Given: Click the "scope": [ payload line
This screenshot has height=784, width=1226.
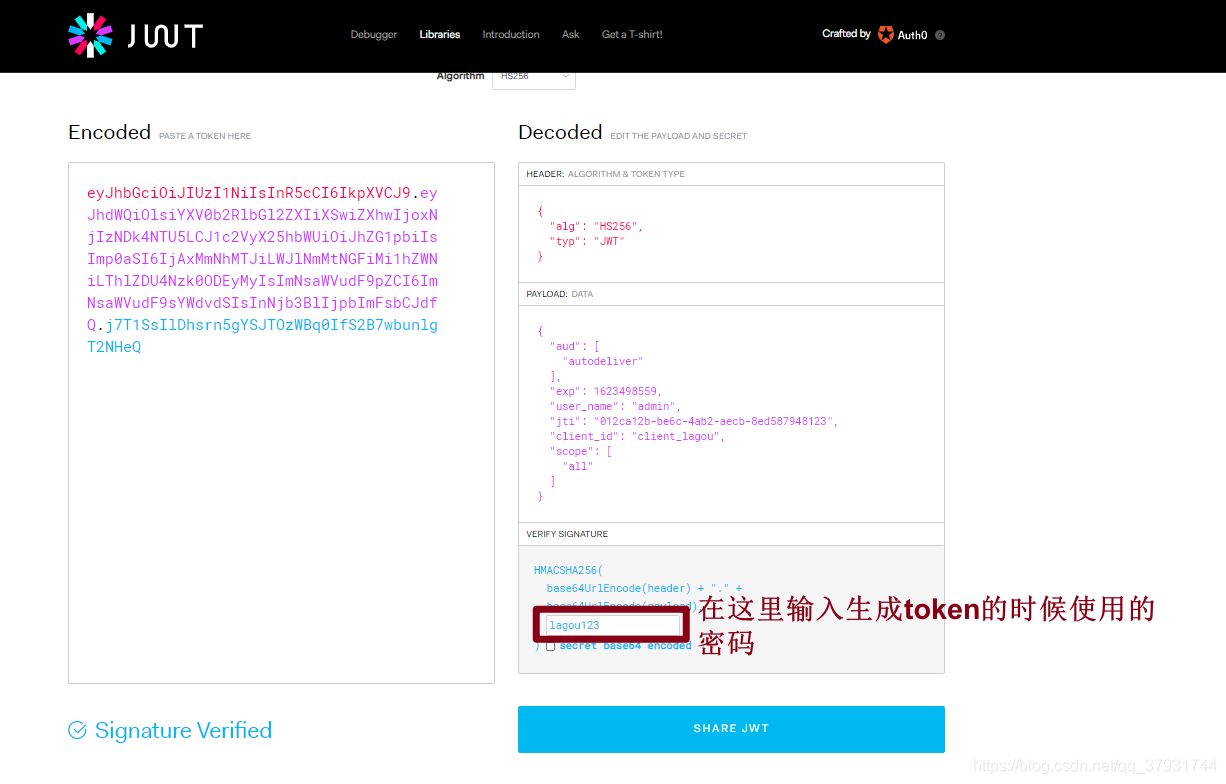Looking at the screenshot, I should pyautogui.click(x=581, y=451).
